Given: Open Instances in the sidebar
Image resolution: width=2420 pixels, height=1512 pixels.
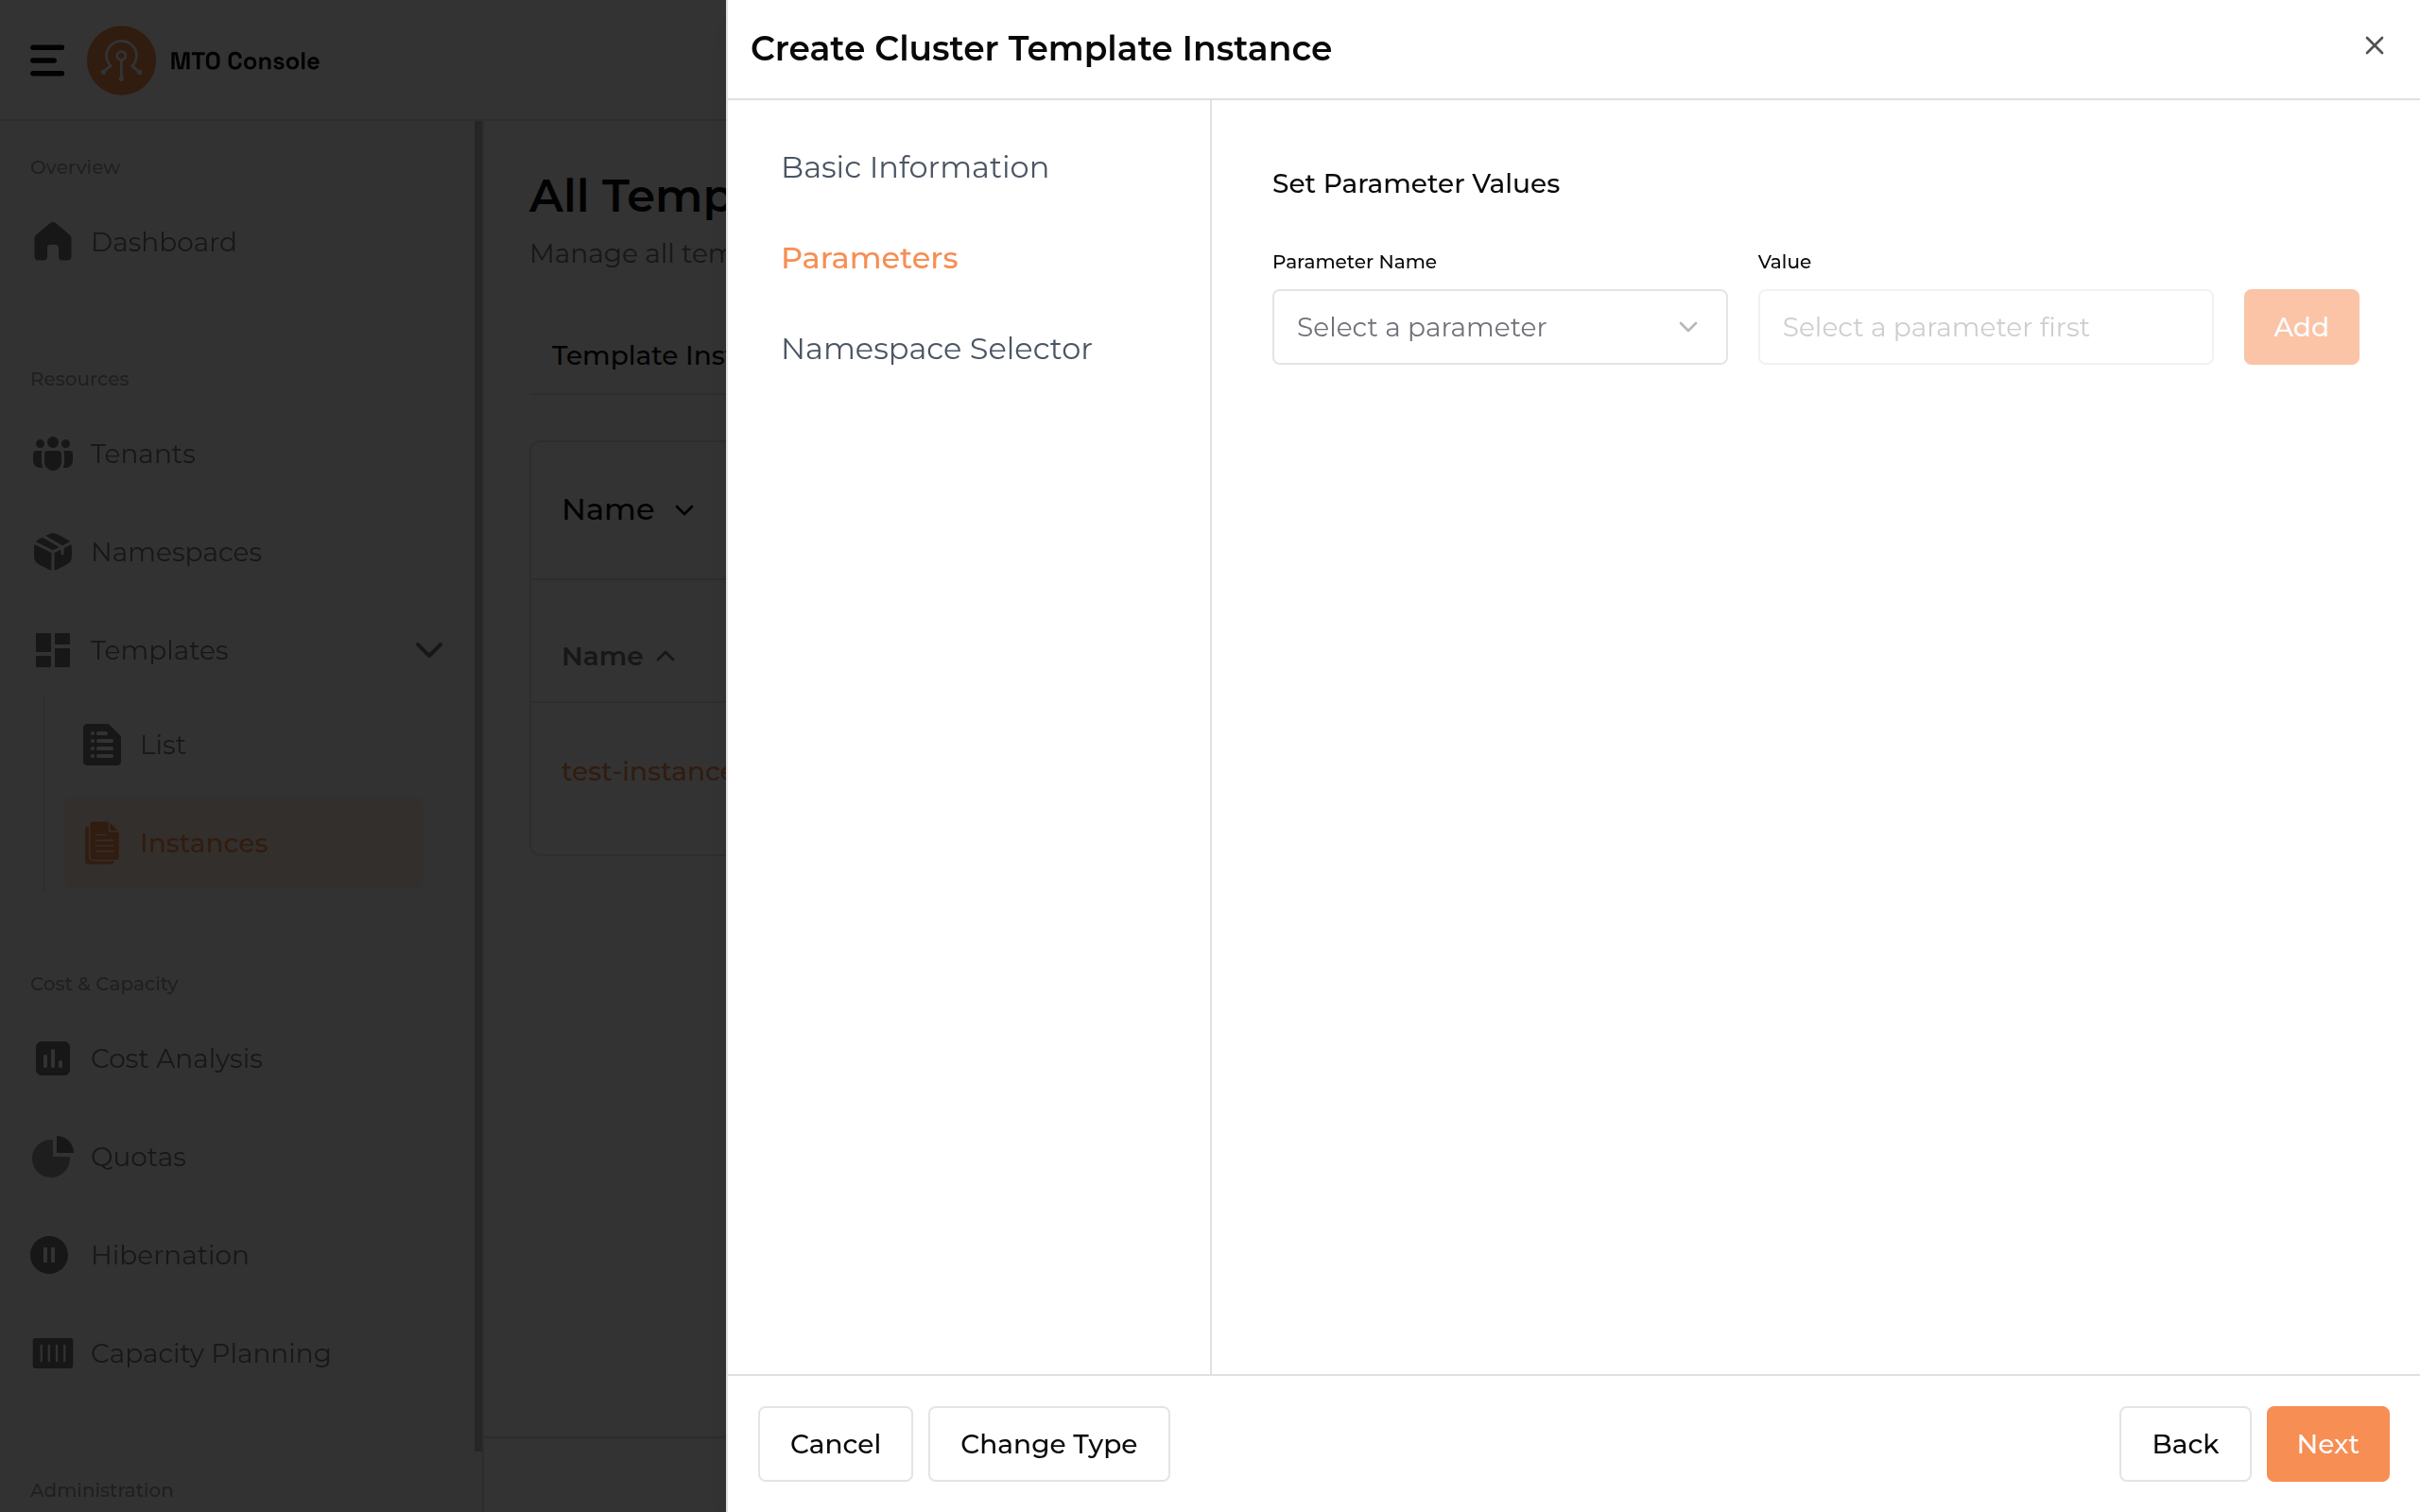Looking at the screenshot, I should pos(244,842).
